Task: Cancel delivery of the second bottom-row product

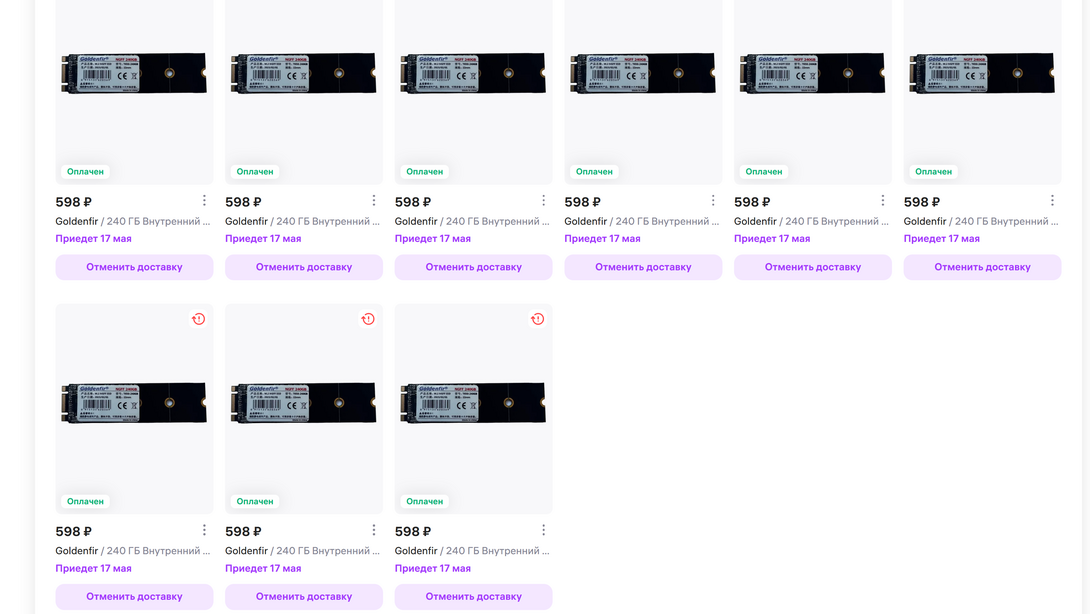Action: point(304,597)
